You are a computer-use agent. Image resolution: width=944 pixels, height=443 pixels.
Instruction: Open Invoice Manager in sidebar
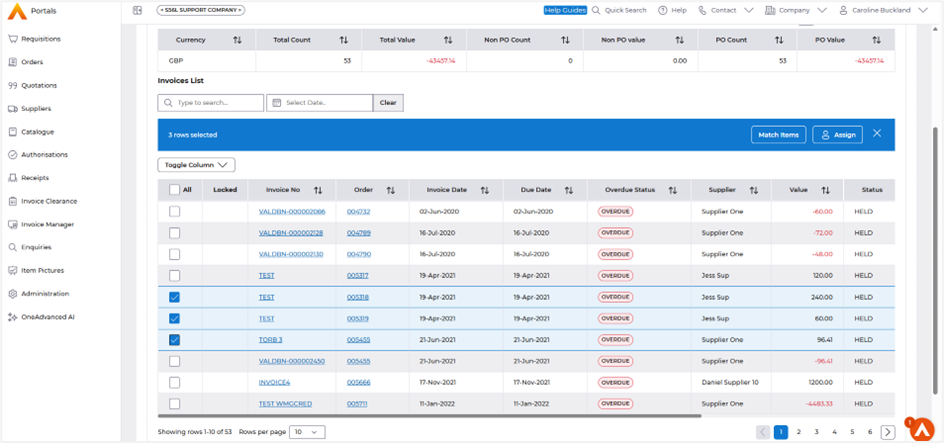47,224
